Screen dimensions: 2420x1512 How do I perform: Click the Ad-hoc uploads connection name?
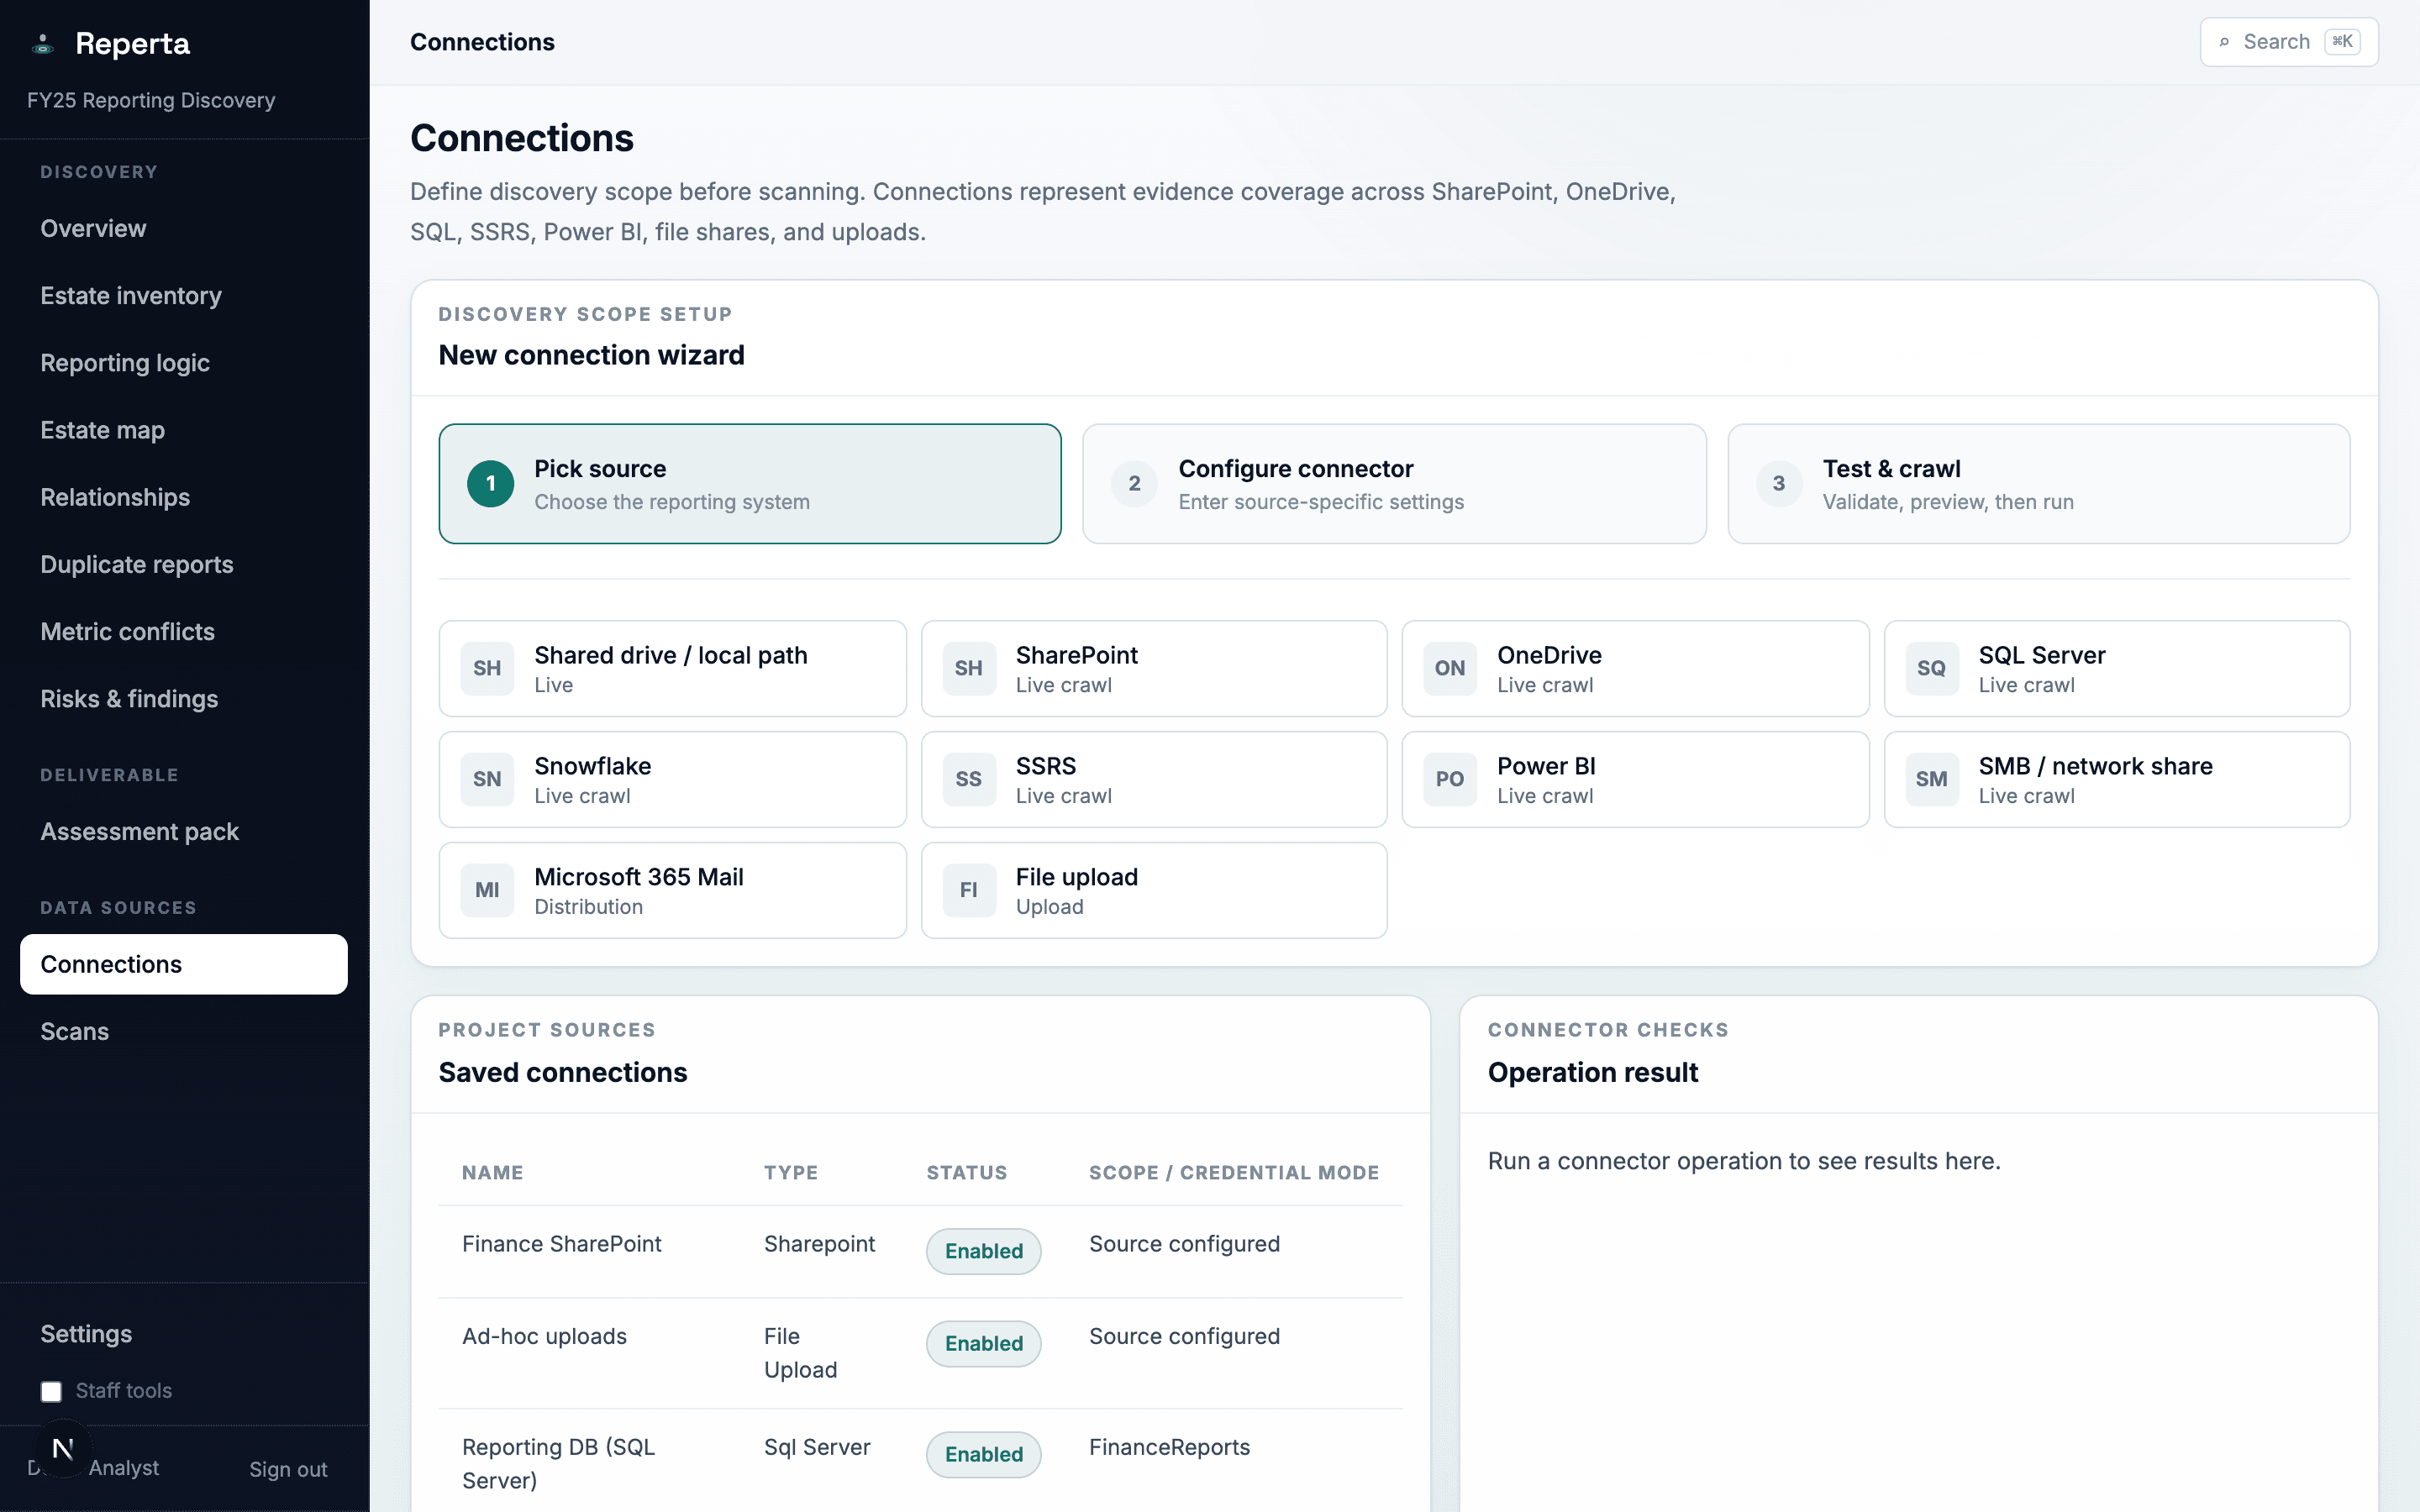[544, 1336]
